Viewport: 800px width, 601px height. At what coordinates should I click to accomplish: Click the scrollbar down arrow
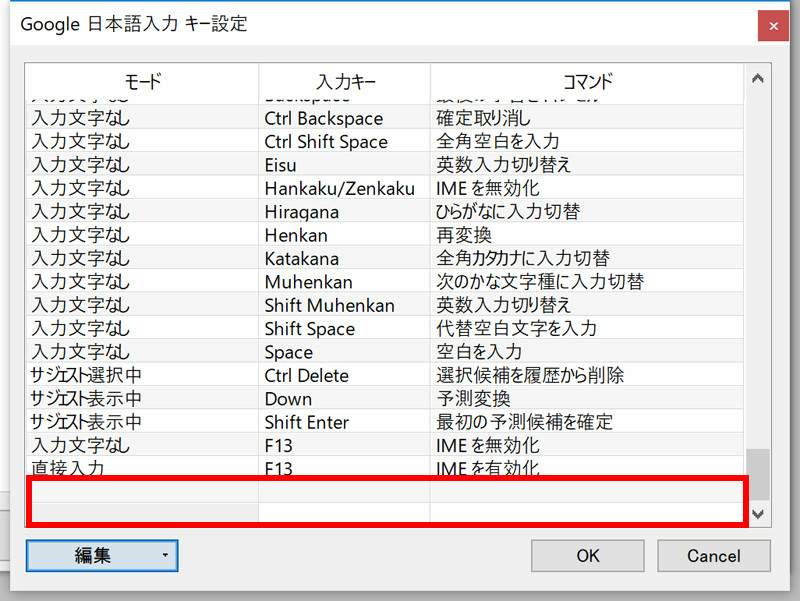(758, 514)
